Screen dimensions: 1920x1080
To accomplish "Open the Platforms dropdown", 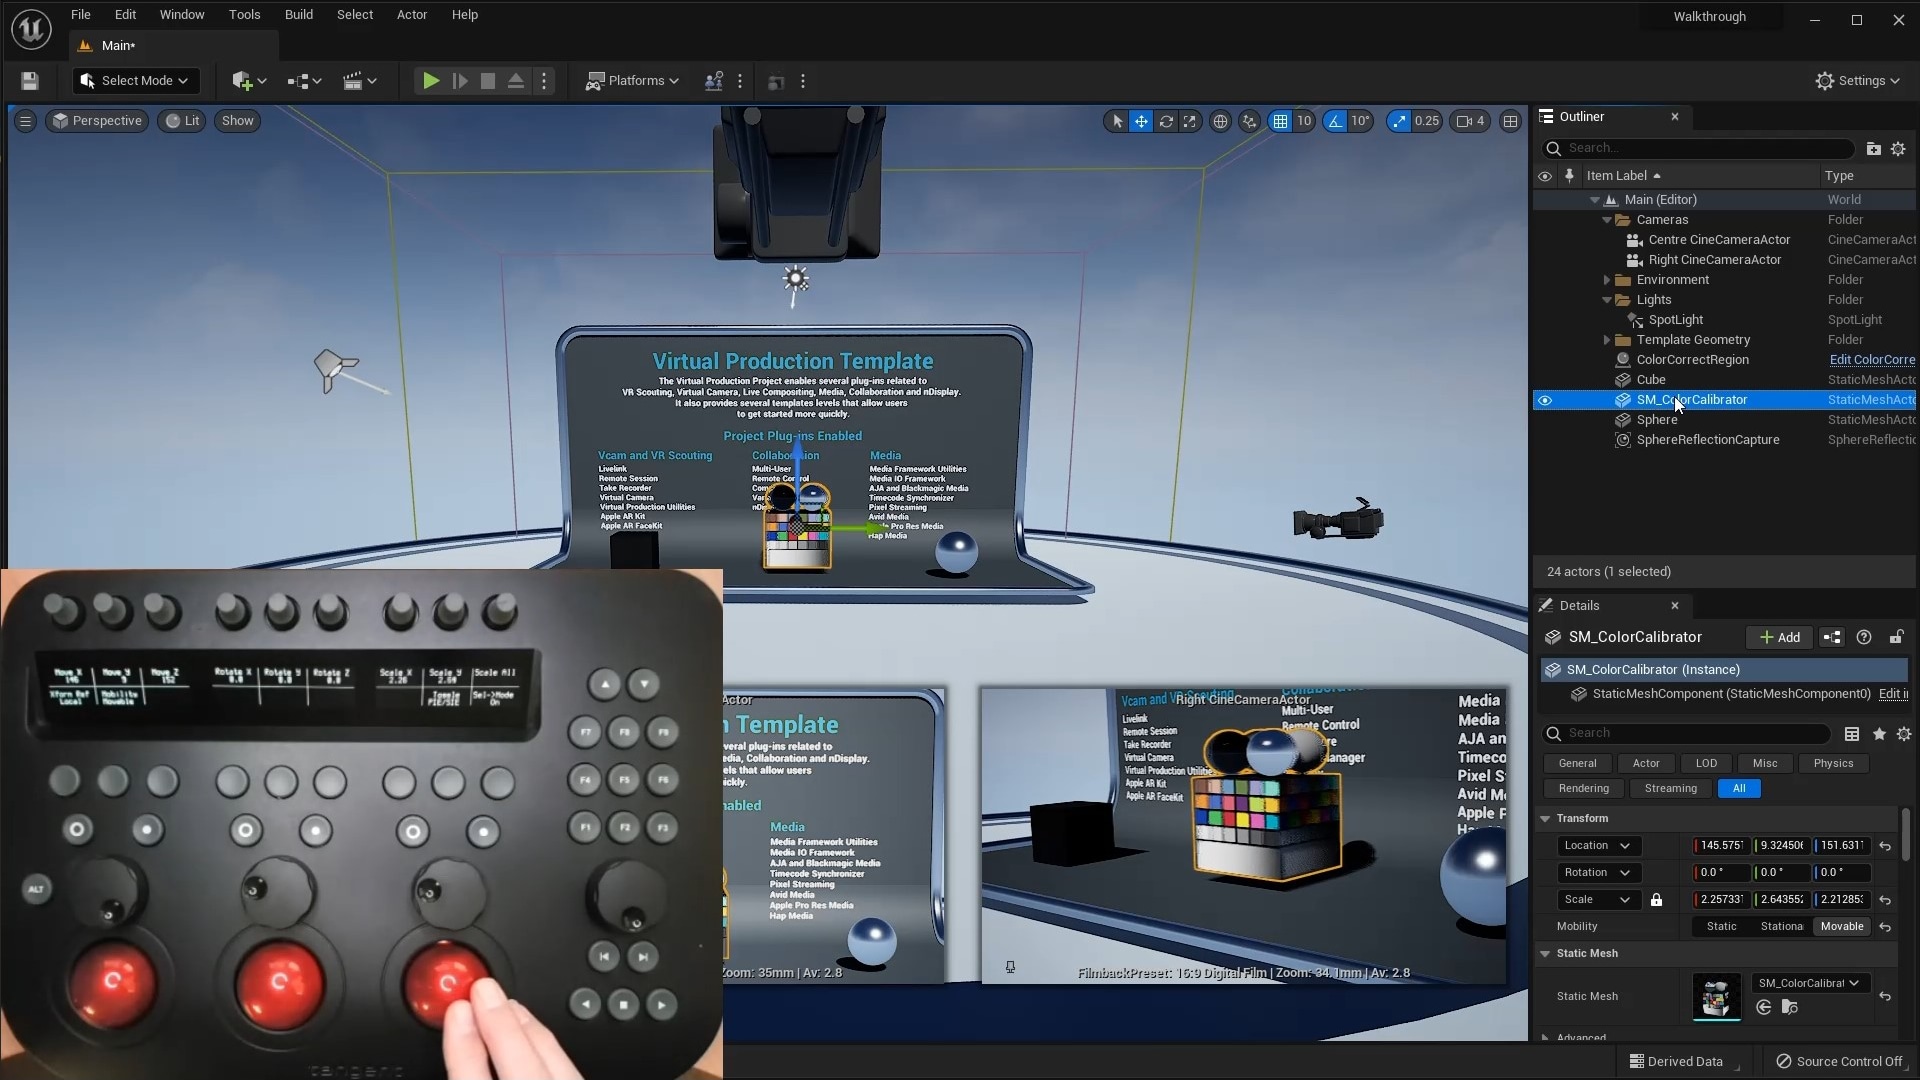I will 632,81.
